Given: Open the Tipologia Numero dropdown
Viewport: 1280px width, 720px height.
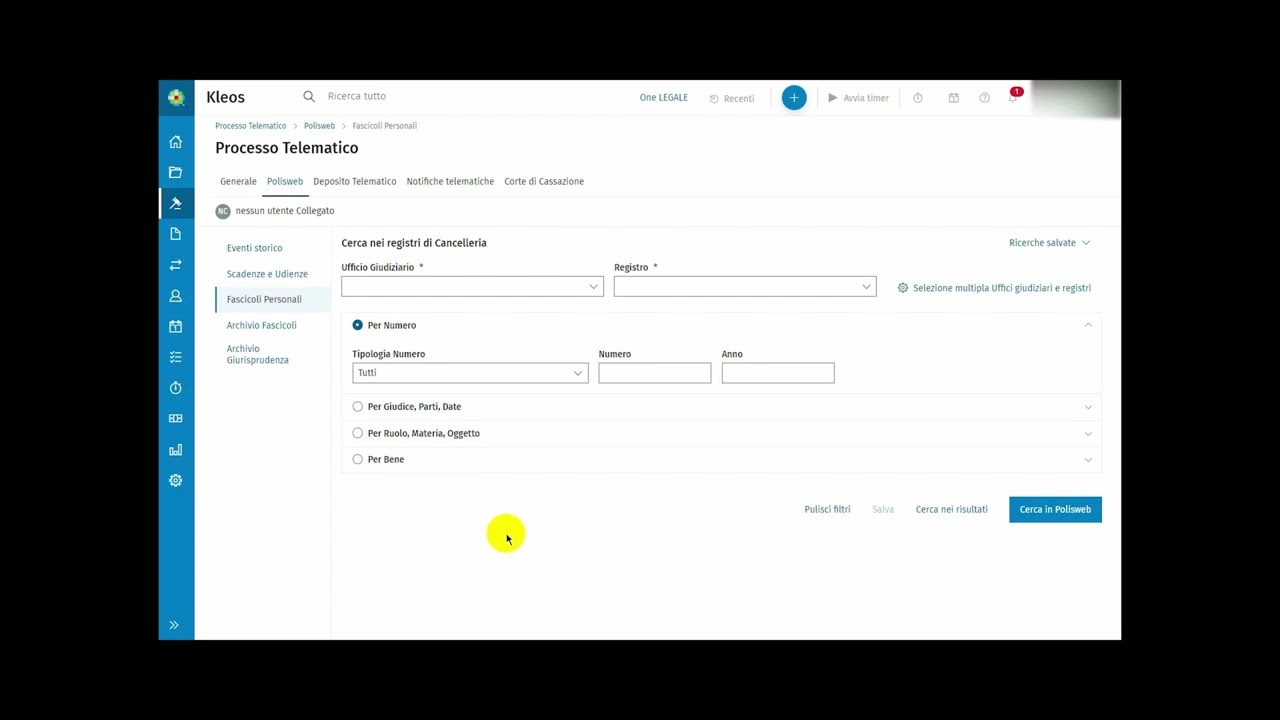Looking at the screenshot, I should pos(470,373).
